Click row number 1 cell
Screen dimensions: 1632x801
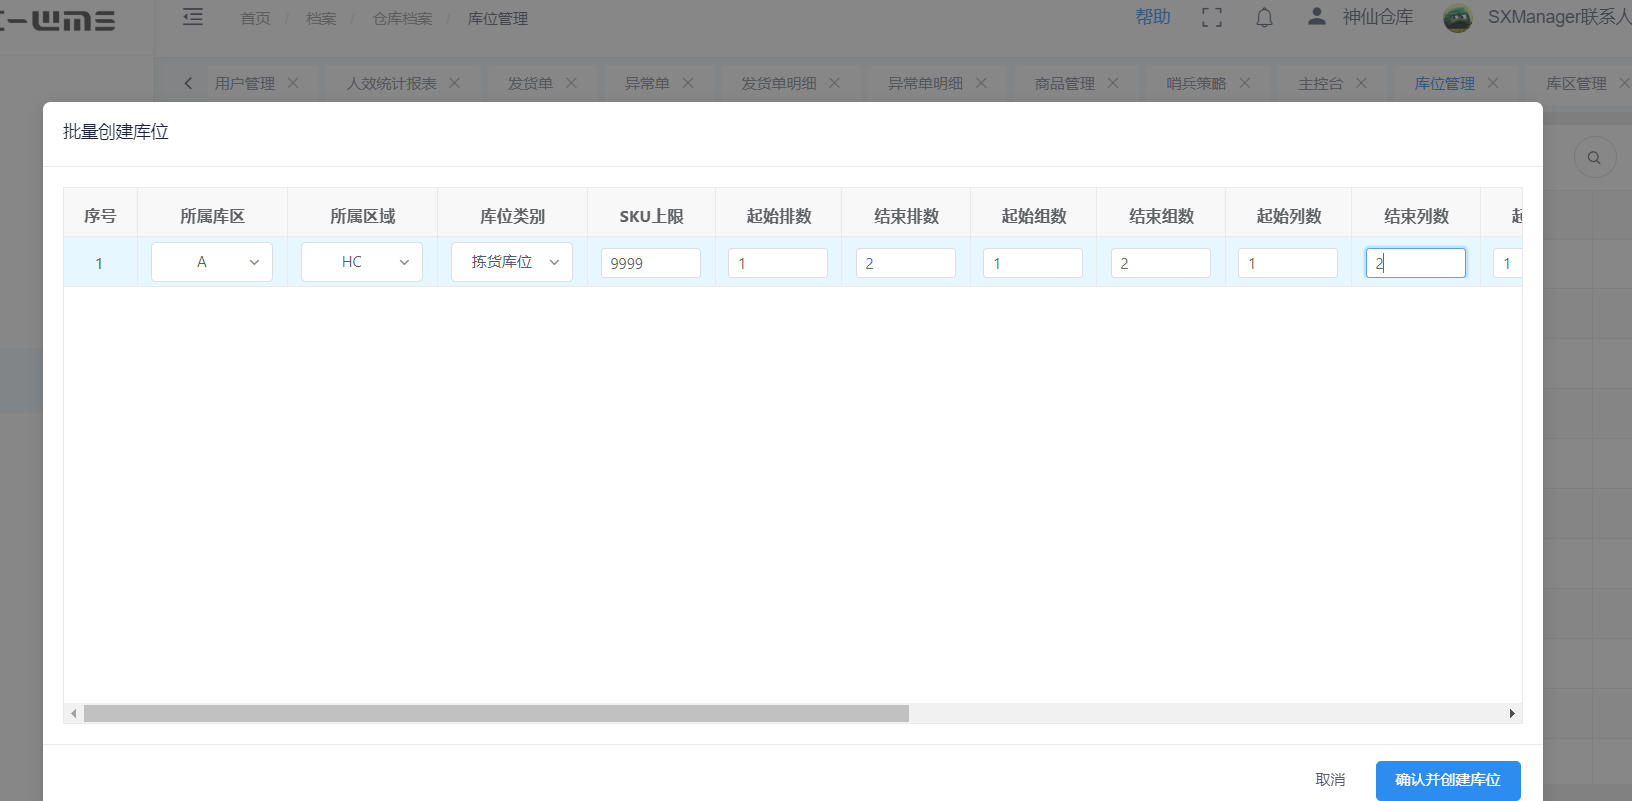click(99, 263)
